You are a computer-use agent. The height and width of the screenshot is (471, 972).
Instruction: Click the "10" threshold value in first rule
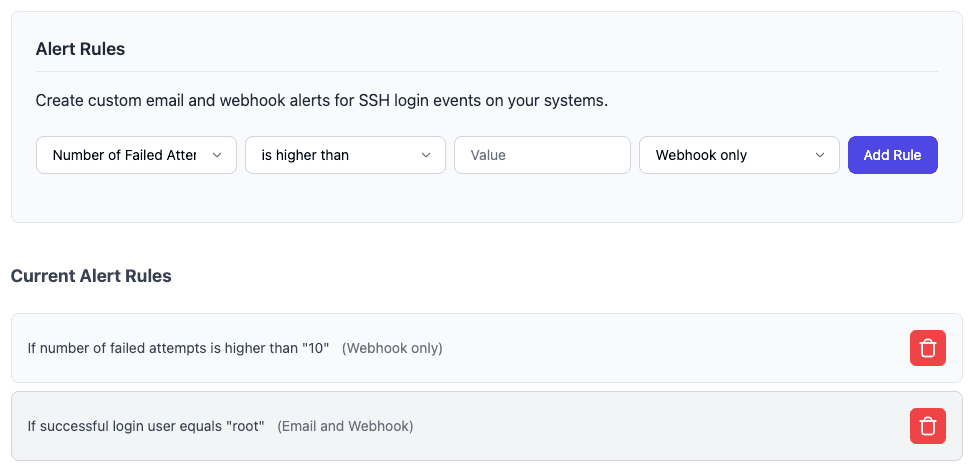316,348
